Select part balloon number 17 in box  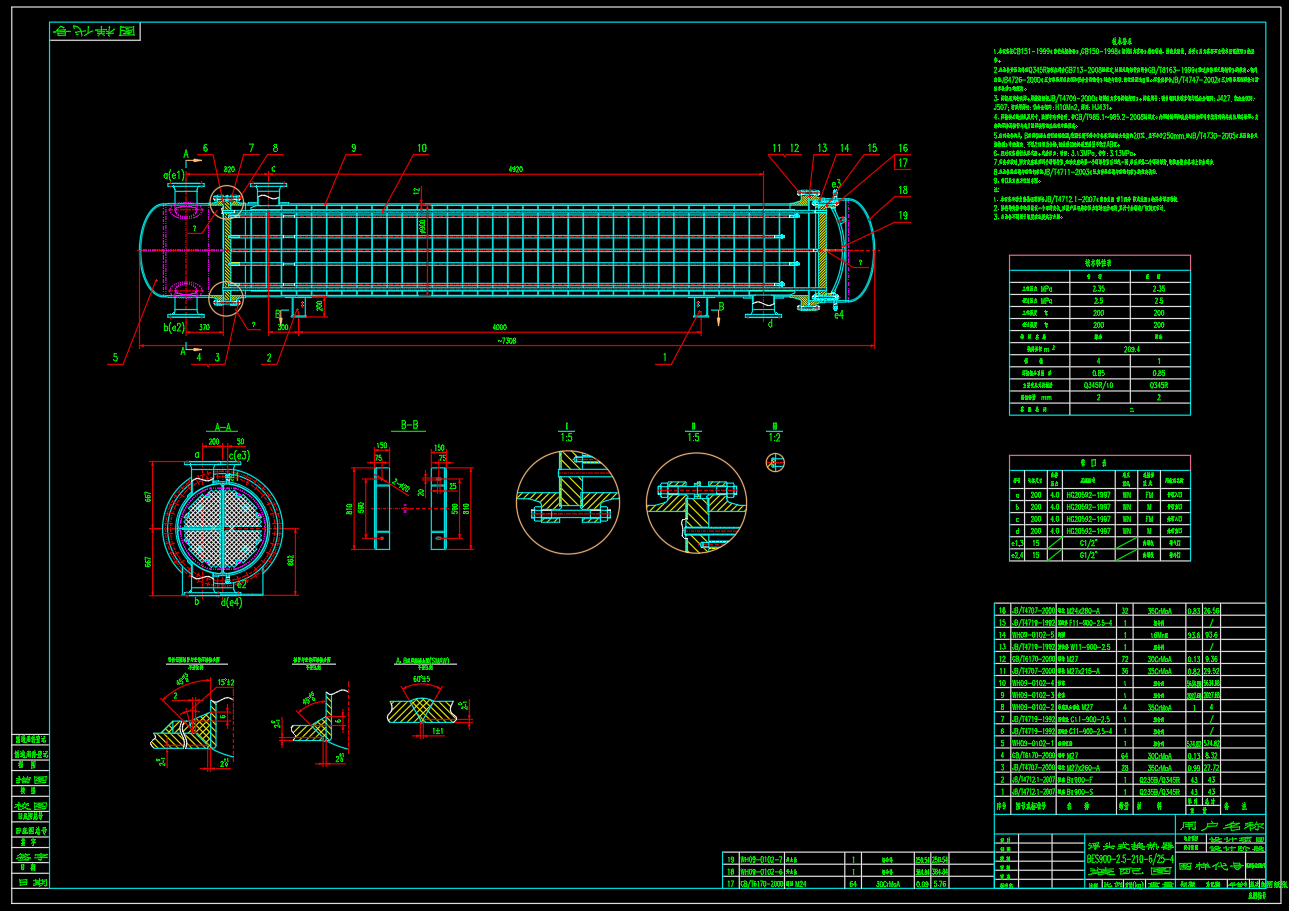coord(902,163)
